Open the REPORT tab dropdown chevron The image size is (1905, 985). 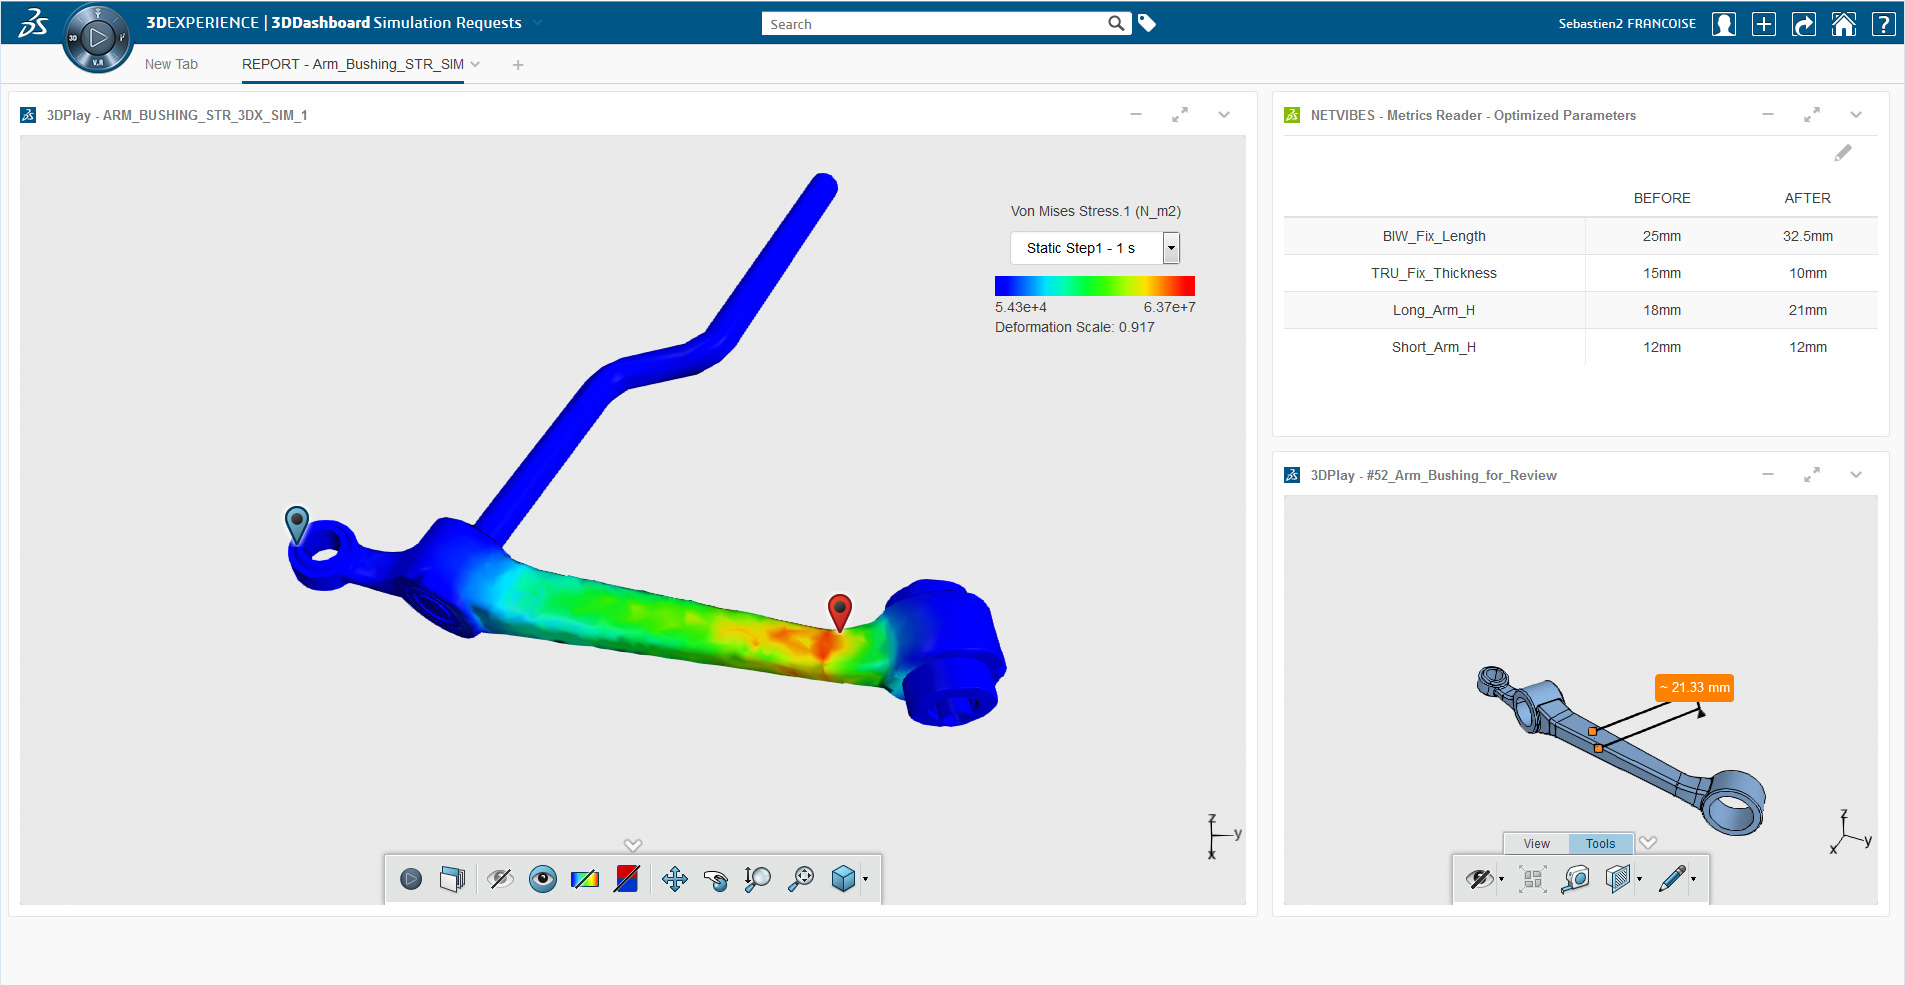(x=476, y=65)
